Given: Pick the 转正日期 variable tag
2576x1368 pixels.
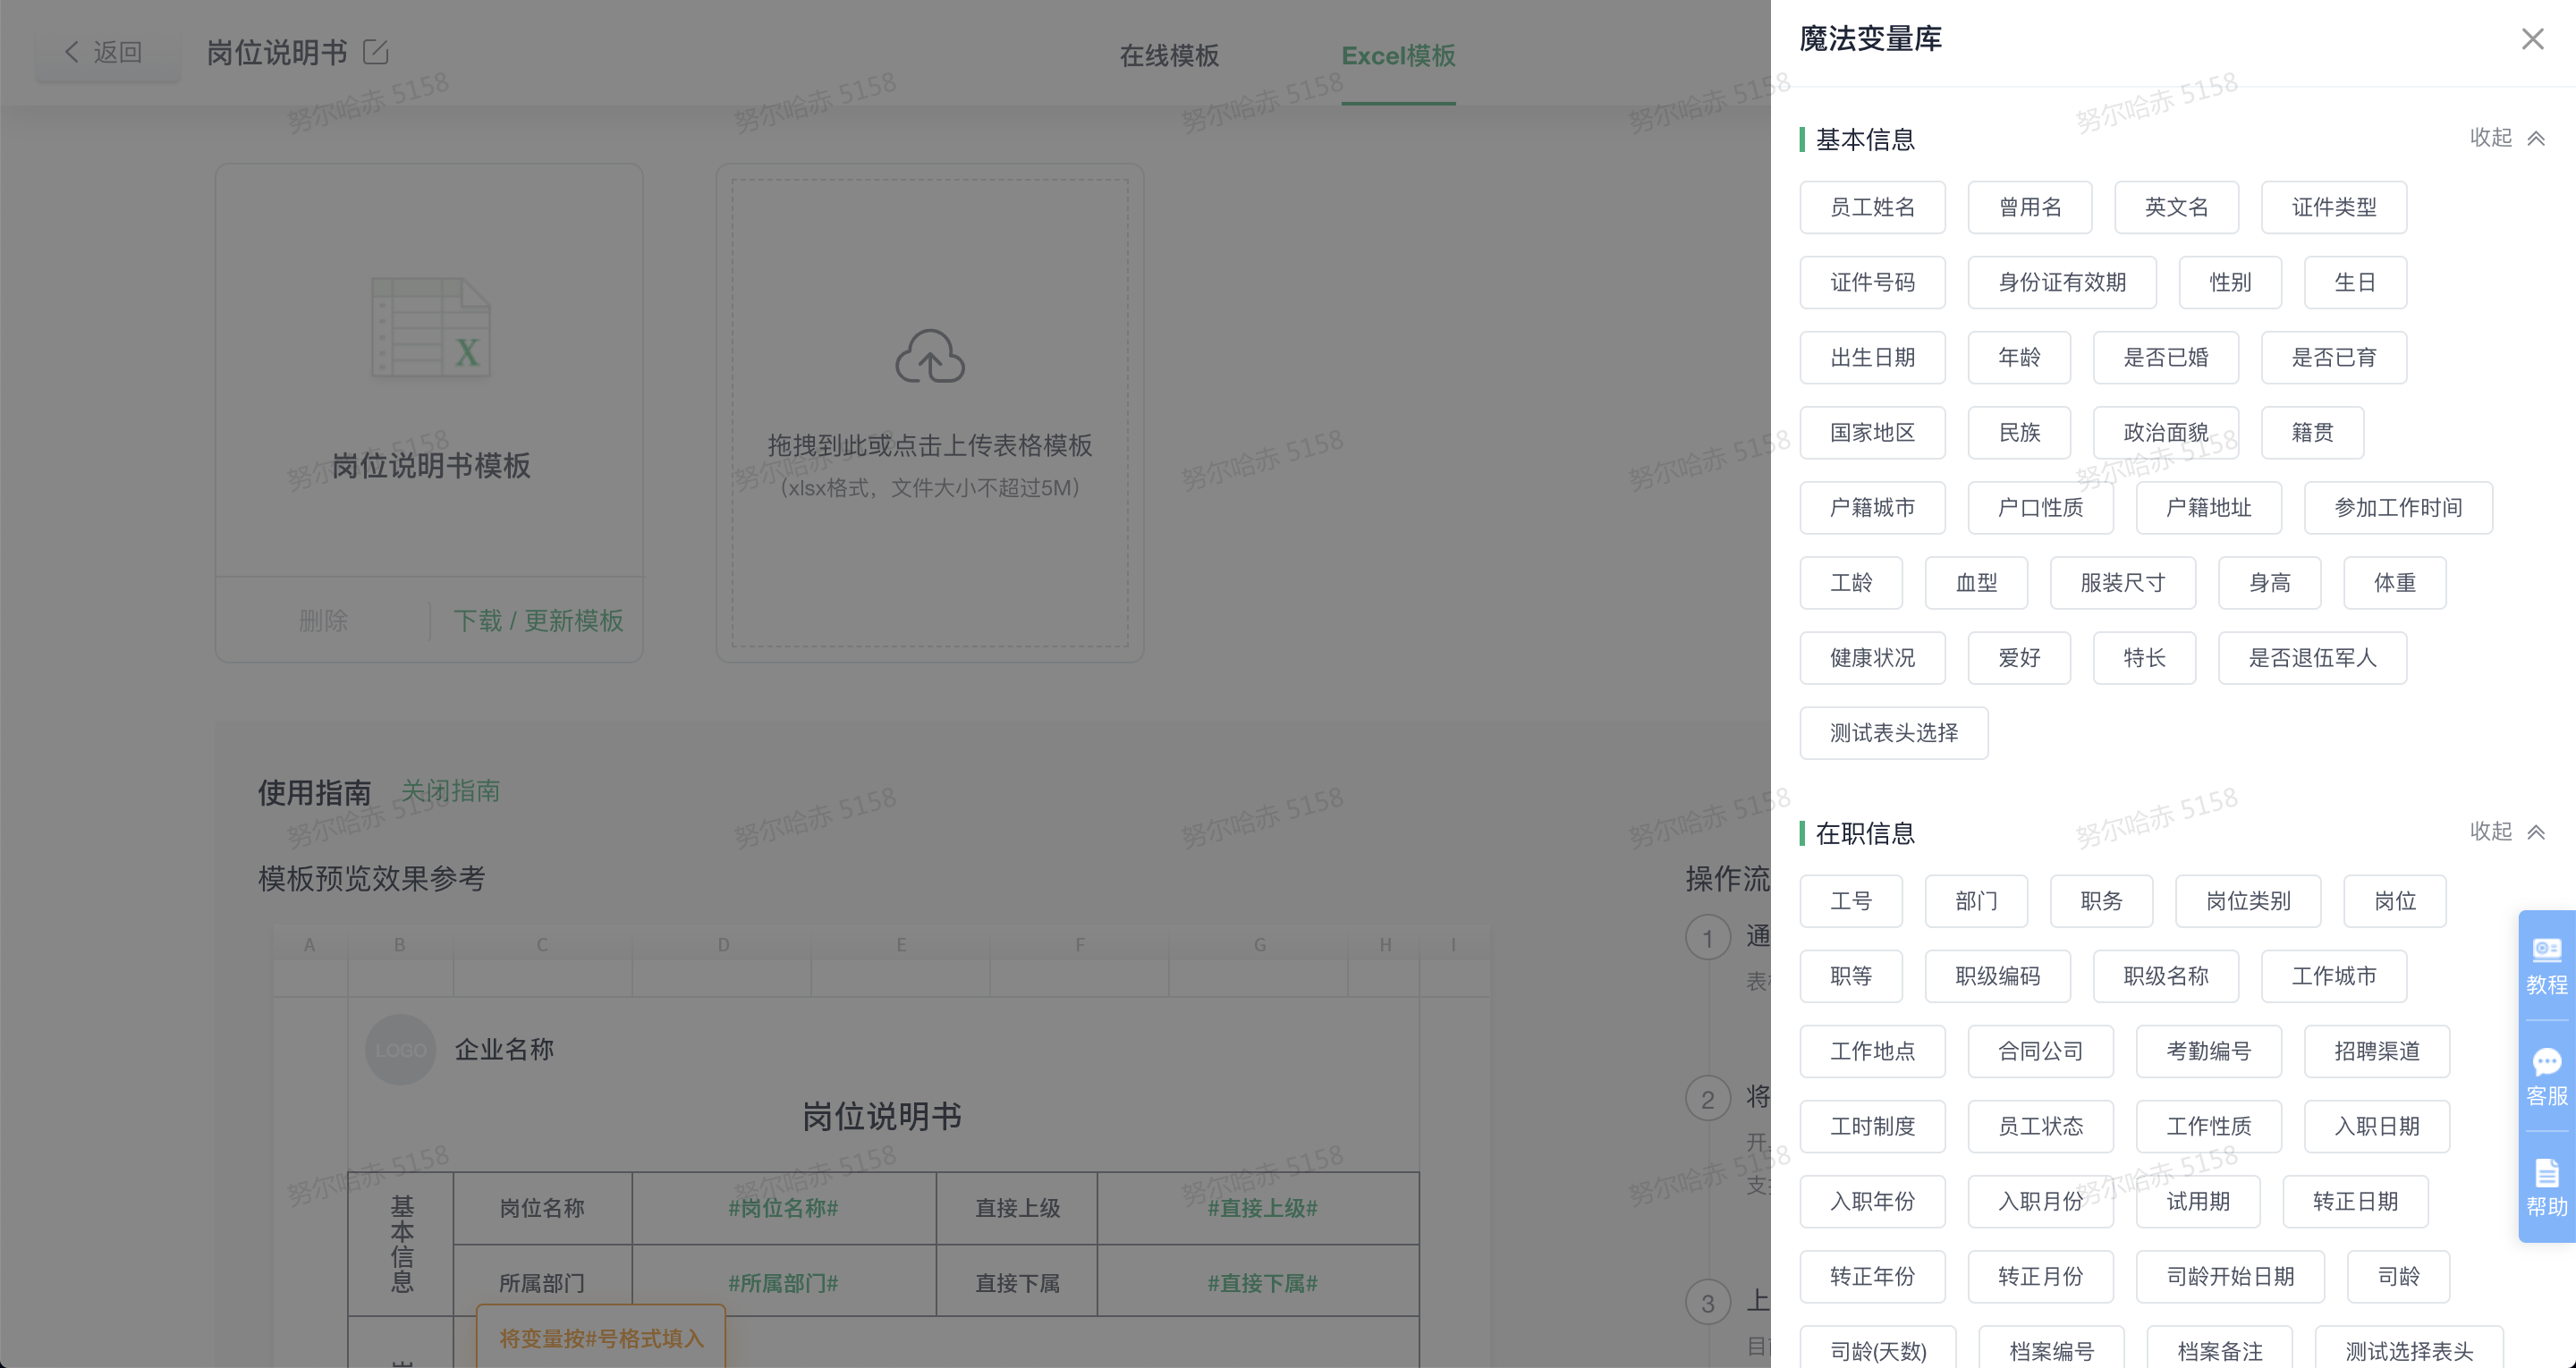Looking at the screenshot, I should click(x=2355, y=1201).
